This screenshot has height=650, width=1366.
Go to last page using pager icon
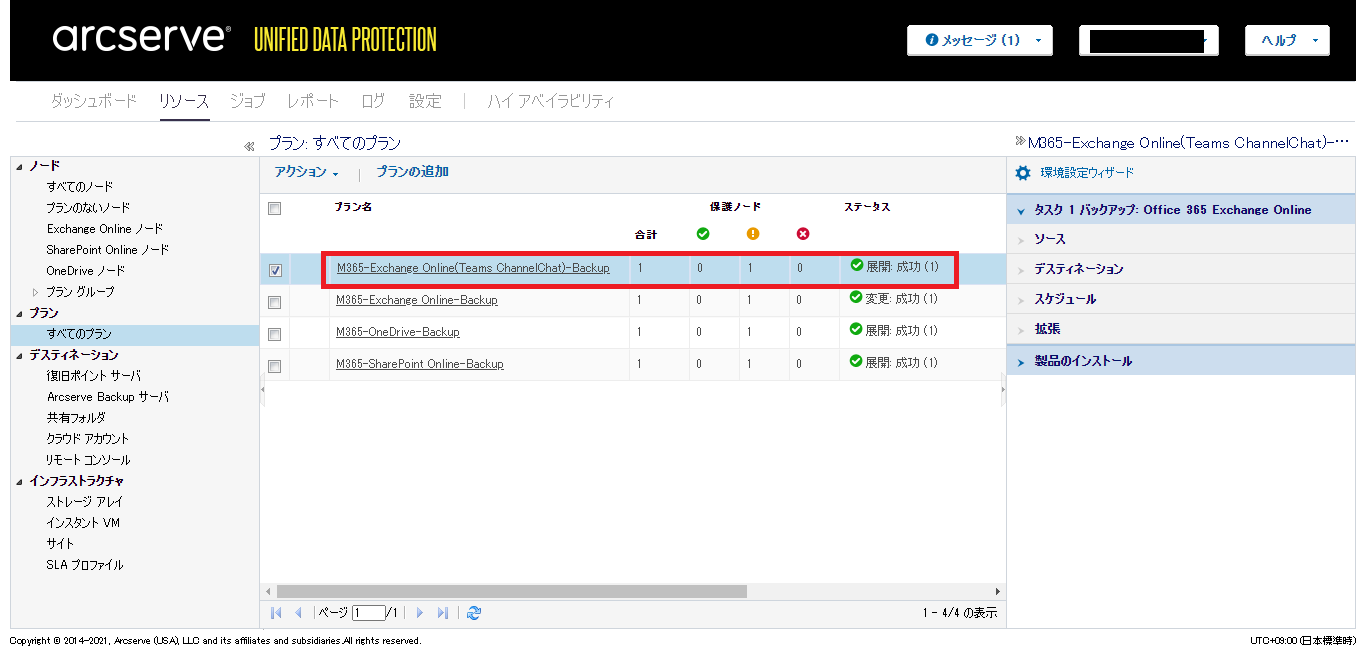point(442,613)
